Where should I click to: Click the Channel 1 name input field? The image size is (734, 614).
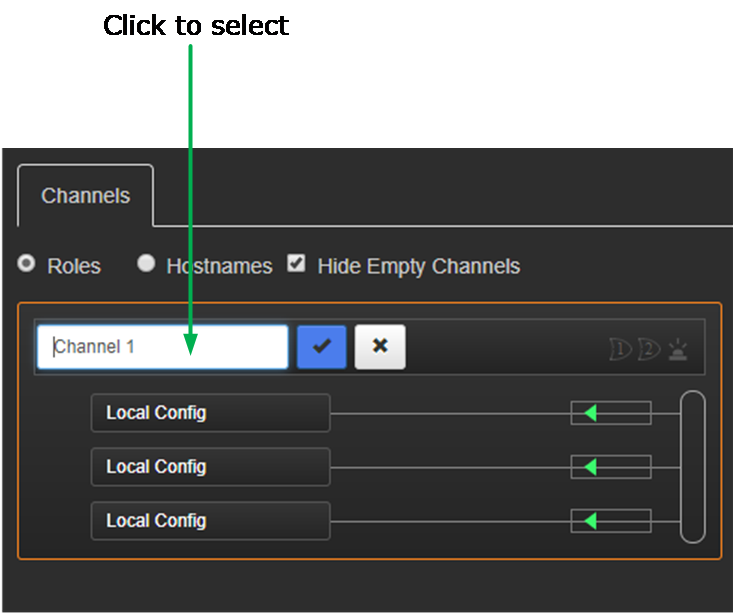(162, 347)
